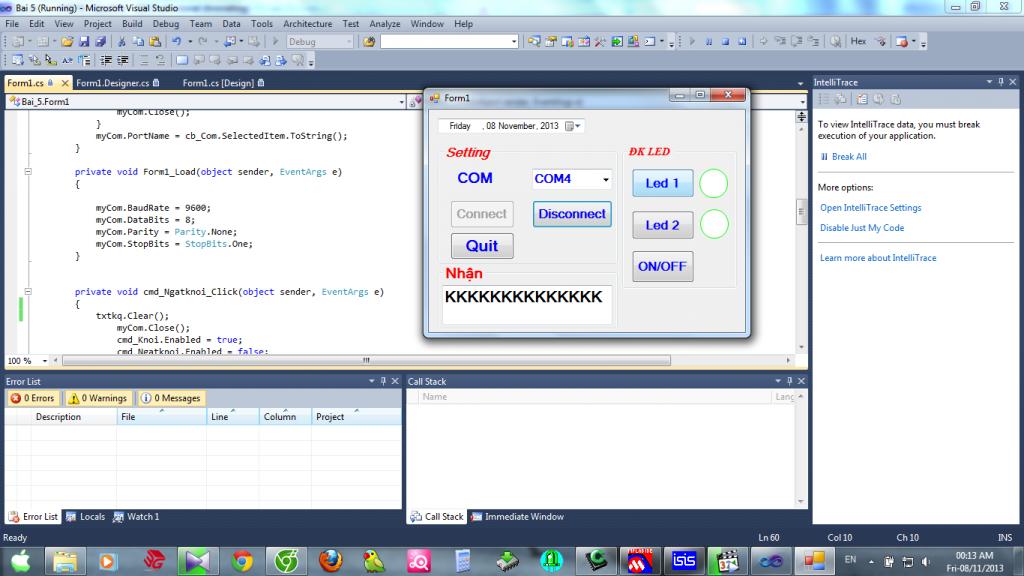Click the code editor vertical scrollbar thumb
1024x576 pixels.
(800, 212)
